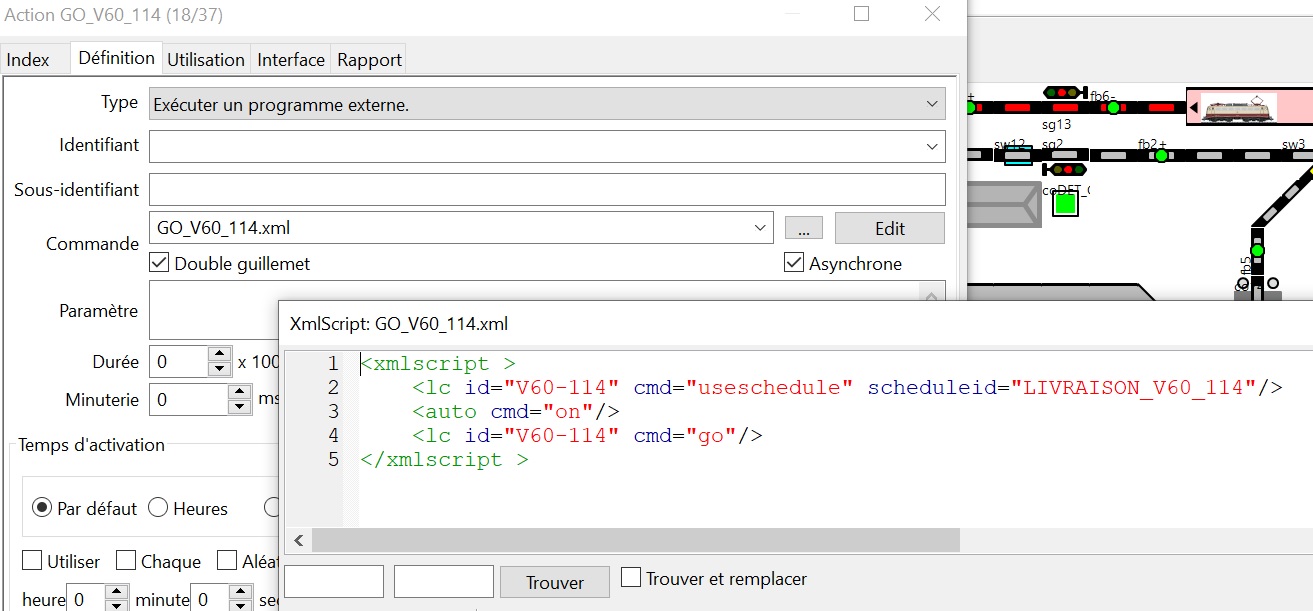Image resolution: width=1313 pixels, height=611 pixels.
Task: Click the auto cmd "on" text on line 3
Action: 568,411
